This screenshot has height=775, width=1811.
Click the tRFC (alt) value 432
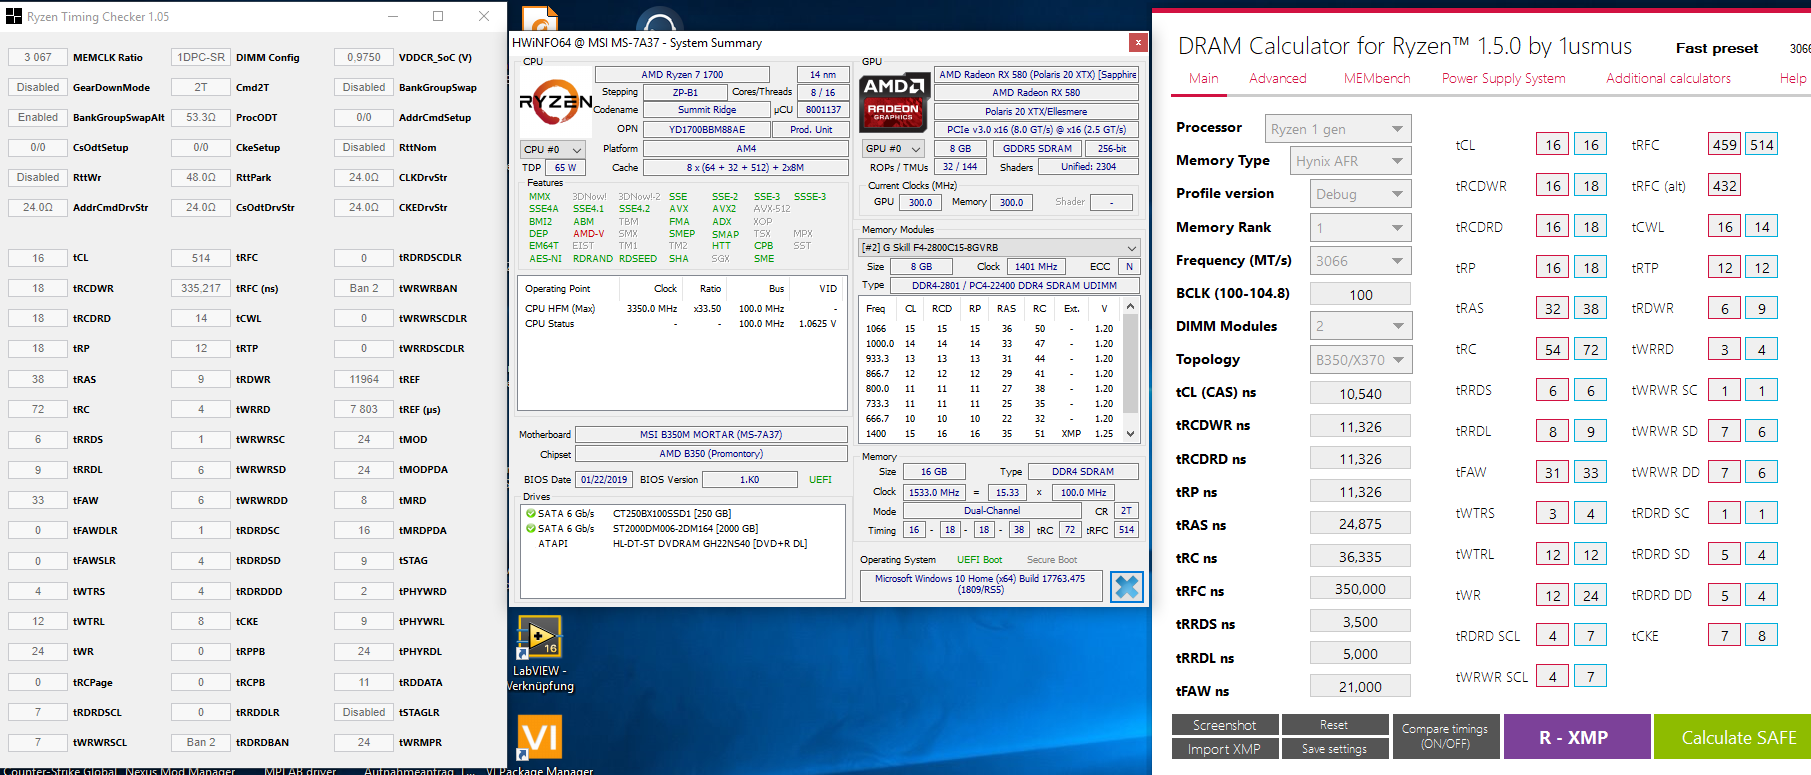(x=1725, y=186)
